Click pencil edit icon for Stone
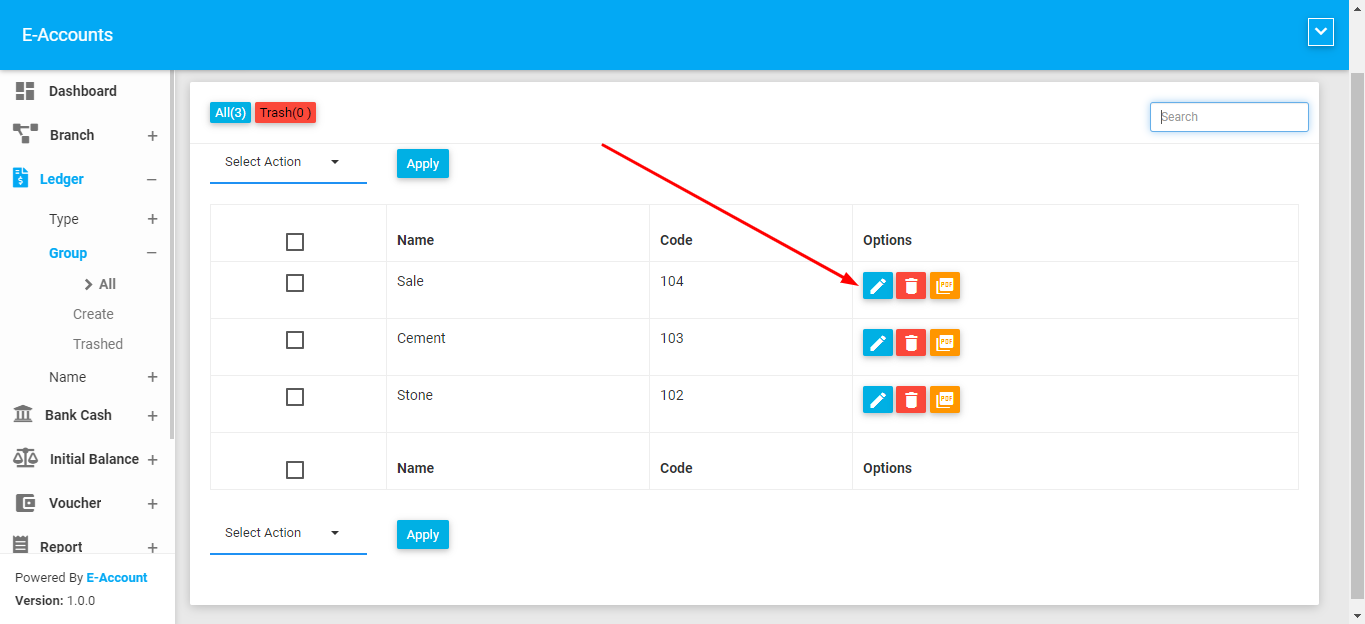Viewport: 1365px width, 624px height. [877, 400]
